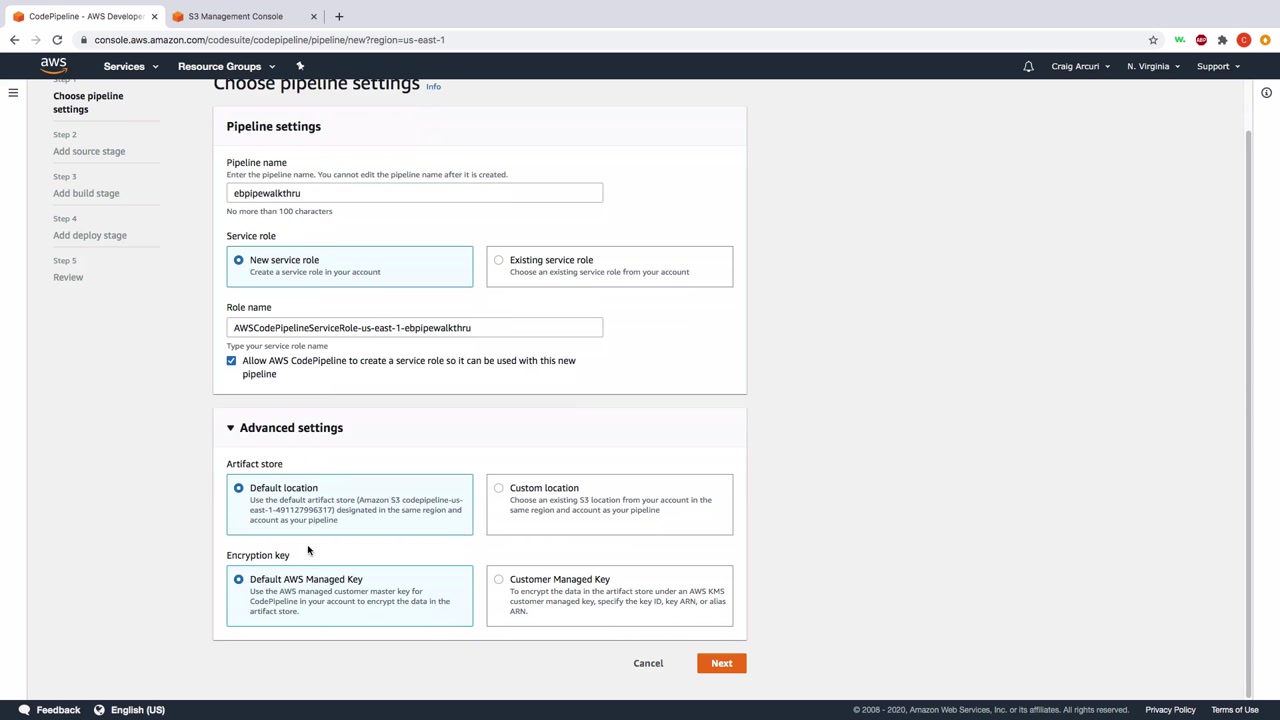
Task: Click the AWS logo home icon
Action: (54, 66)
